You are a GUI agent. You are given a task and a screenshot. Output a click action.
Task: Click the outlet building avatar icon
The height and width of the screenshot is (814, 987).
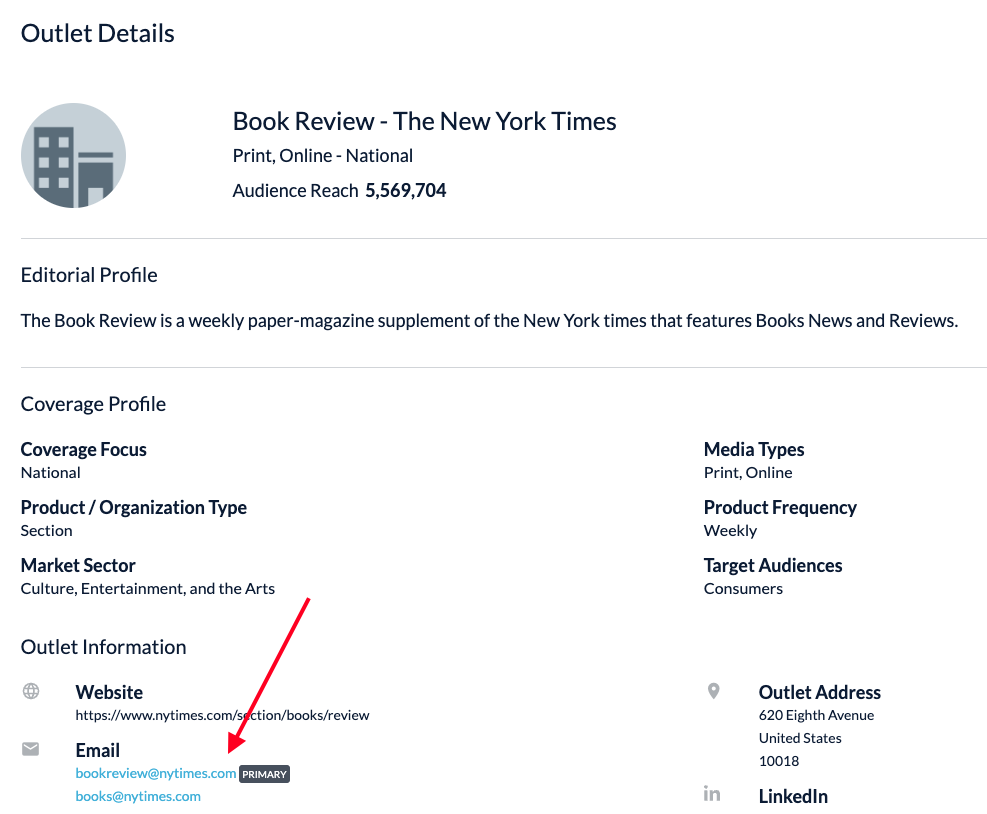click(x=73, y=156)
